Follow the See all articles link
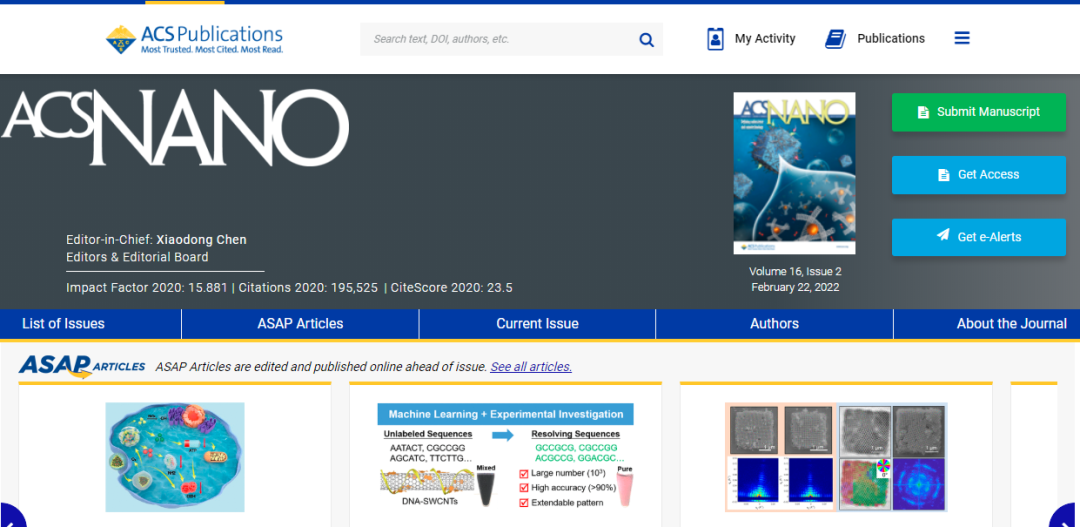1080x527 pixels. click(x=531, y=367)
